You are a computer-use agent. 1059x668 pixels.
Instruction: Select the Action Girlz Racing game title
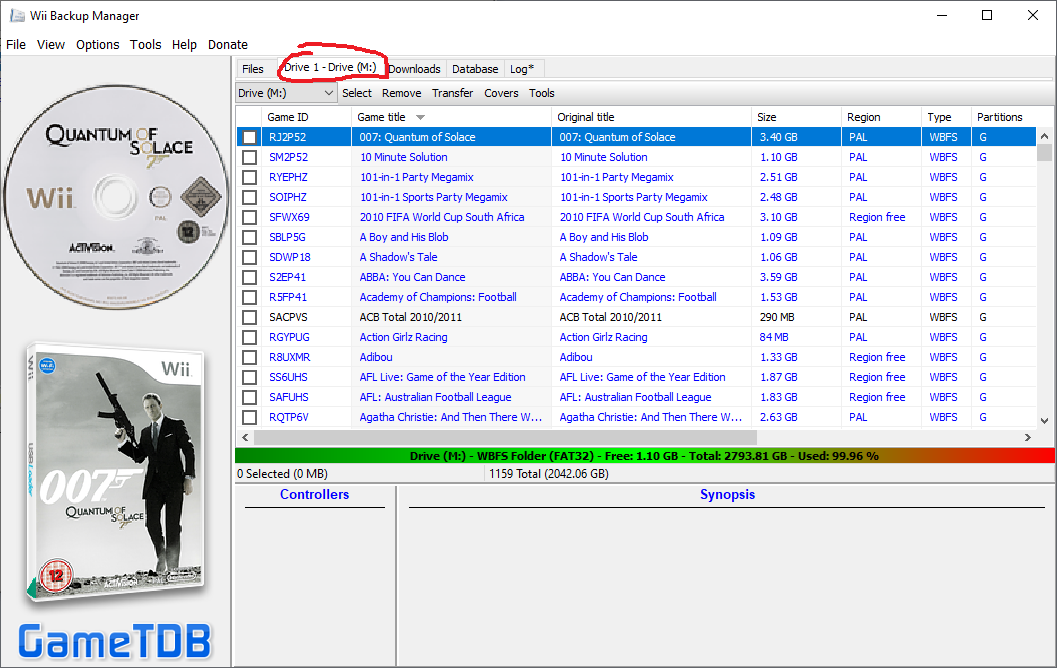point(403,337)
